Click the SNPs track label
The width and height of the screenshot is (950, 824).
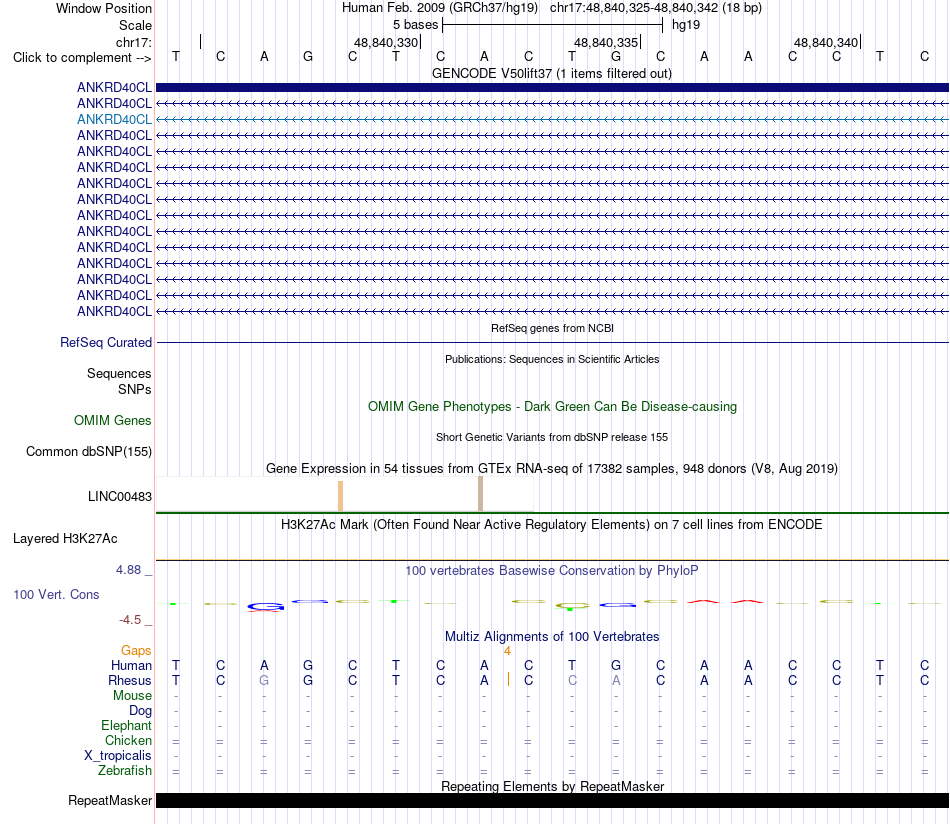(135, 390)
